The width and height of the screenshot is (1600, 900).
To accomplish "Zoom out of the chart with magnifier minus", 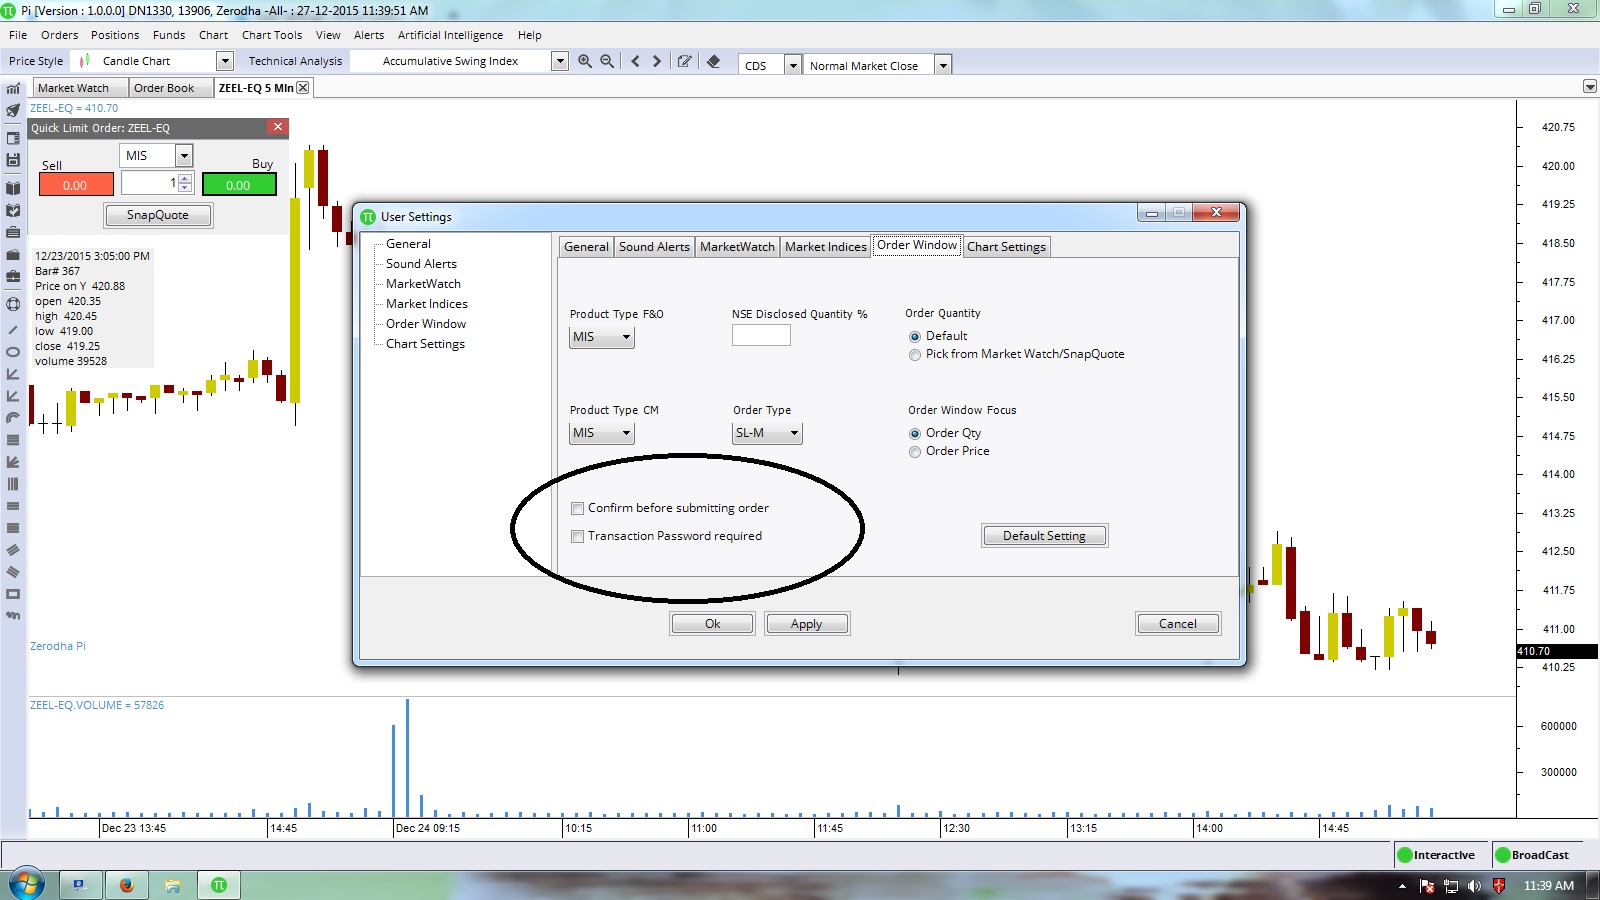I will 607,61.
